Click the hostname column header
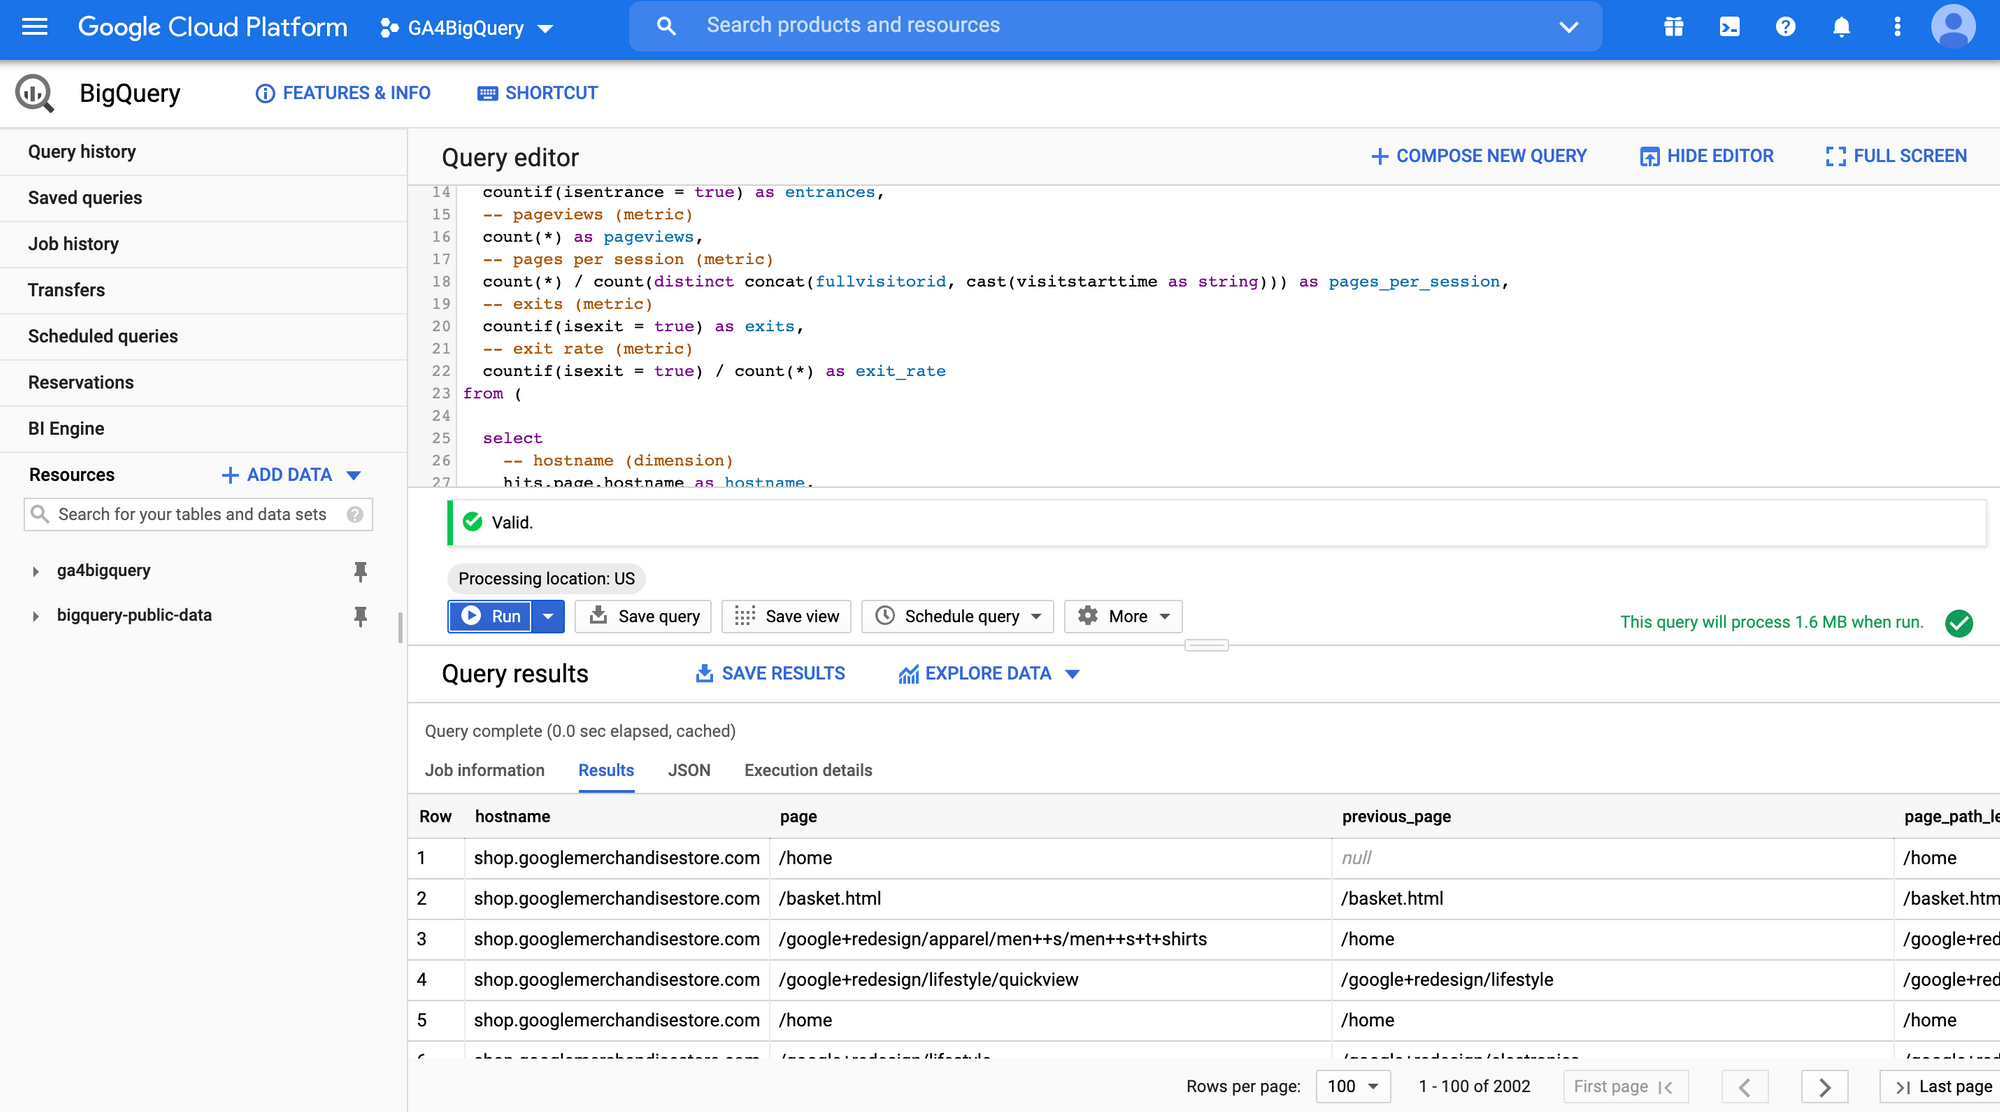 tap(513, 816)
